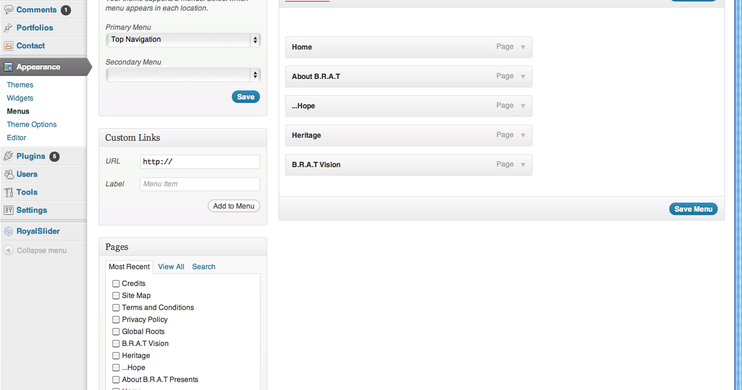Check the Terms and Conditions checkbox
The height and width of the screenshot is (390, 742).
pyautogui.click(x=115, y=308)
